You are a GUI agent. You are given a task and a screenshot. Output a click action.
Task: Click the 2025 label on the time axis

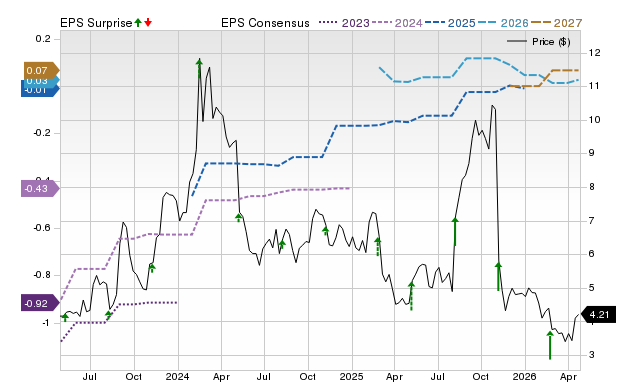351,377
